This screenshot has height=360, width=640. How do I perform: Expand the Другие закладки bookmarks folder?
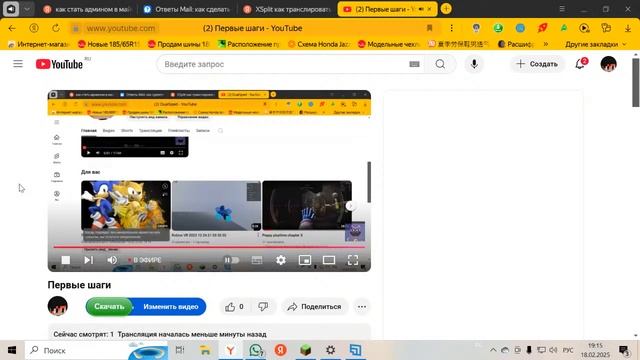[595, 44]
